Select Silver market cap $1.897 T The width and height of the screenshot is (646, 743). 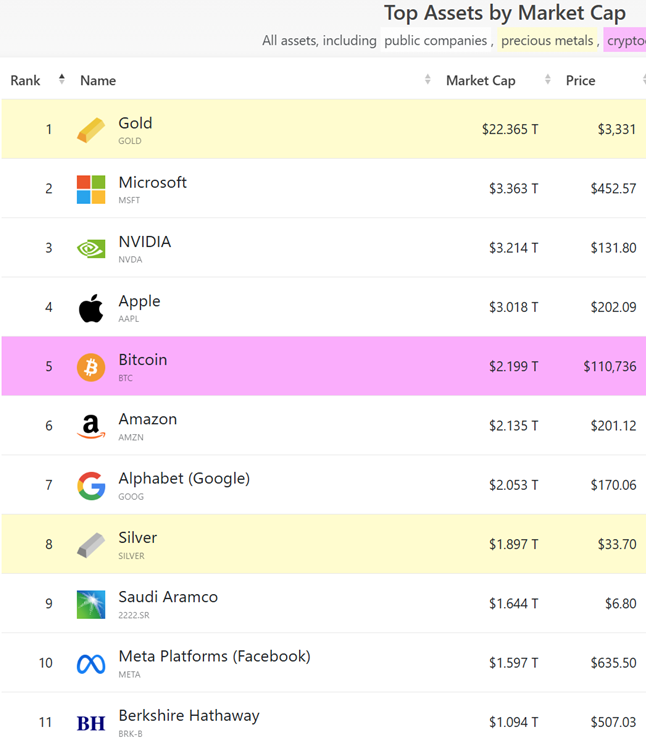(x=514, y=544)
